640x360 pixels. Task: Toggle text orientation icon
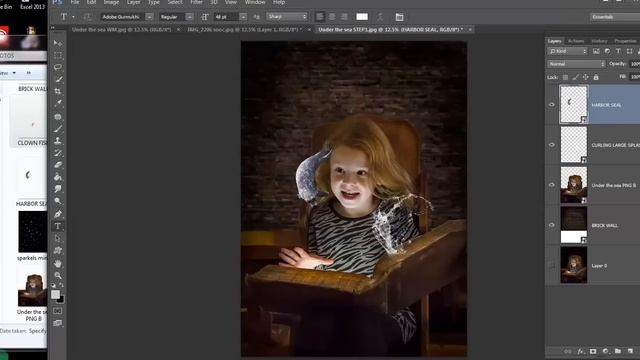[87, 17]
